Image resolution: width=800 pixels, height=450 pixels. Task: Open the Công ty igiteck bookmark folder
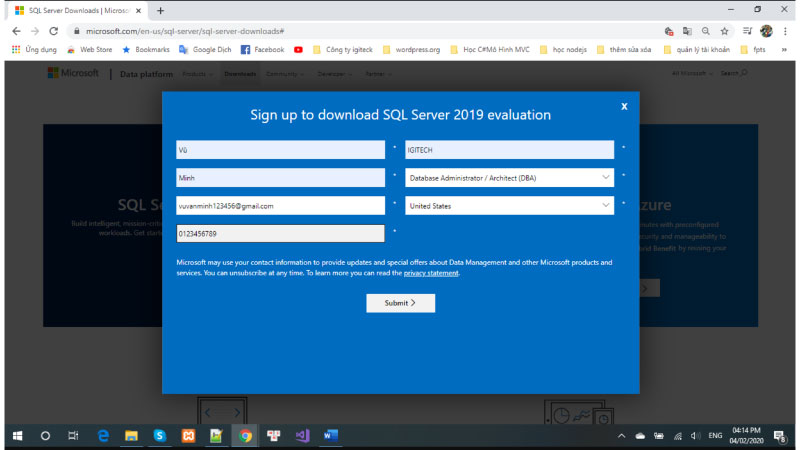[x=343, y=49]
